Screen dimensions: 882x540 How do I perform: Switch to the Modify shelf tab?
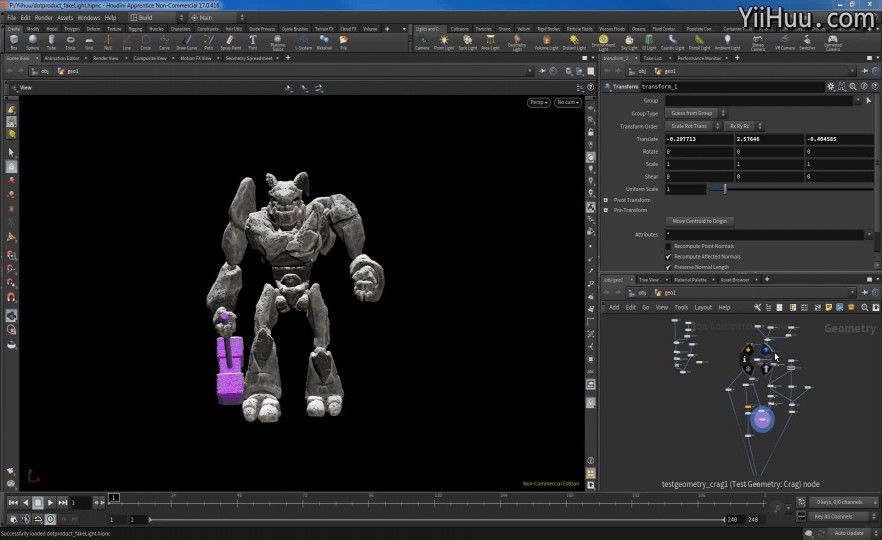coord(33,29)
